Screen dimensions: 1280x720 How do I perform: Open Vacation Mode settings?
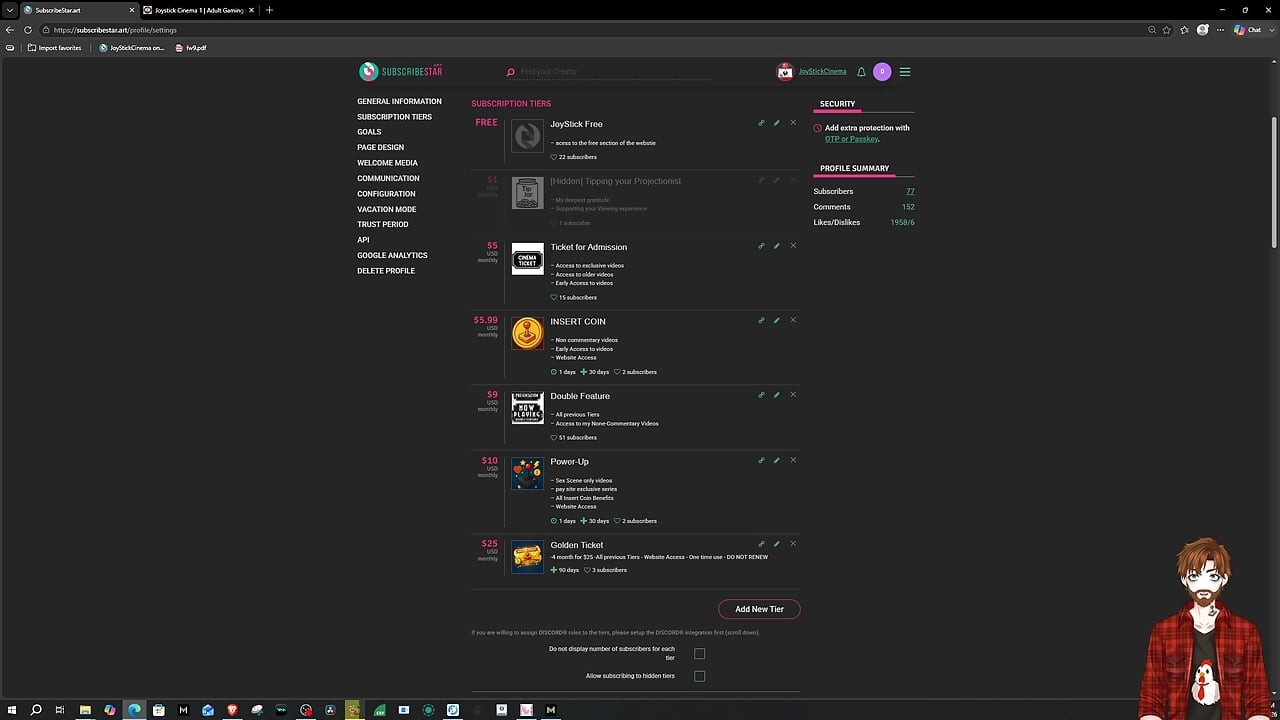tap(386, 209)
